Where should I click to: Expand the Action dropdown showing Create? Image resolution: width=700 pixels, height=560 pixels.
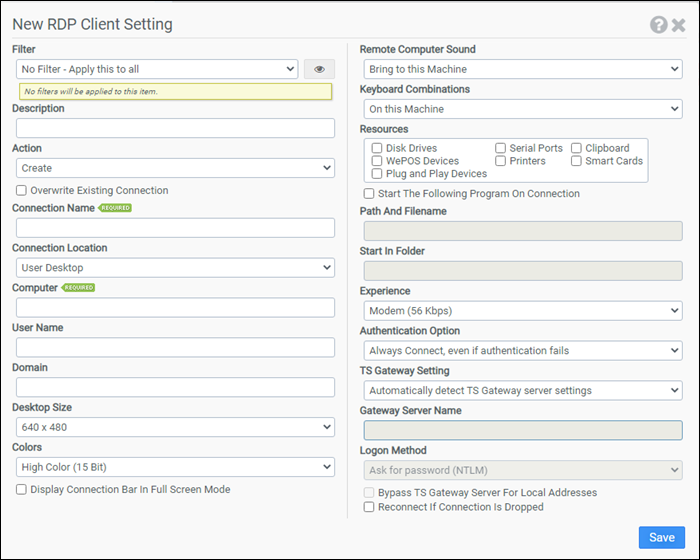[x=175, y=168]
